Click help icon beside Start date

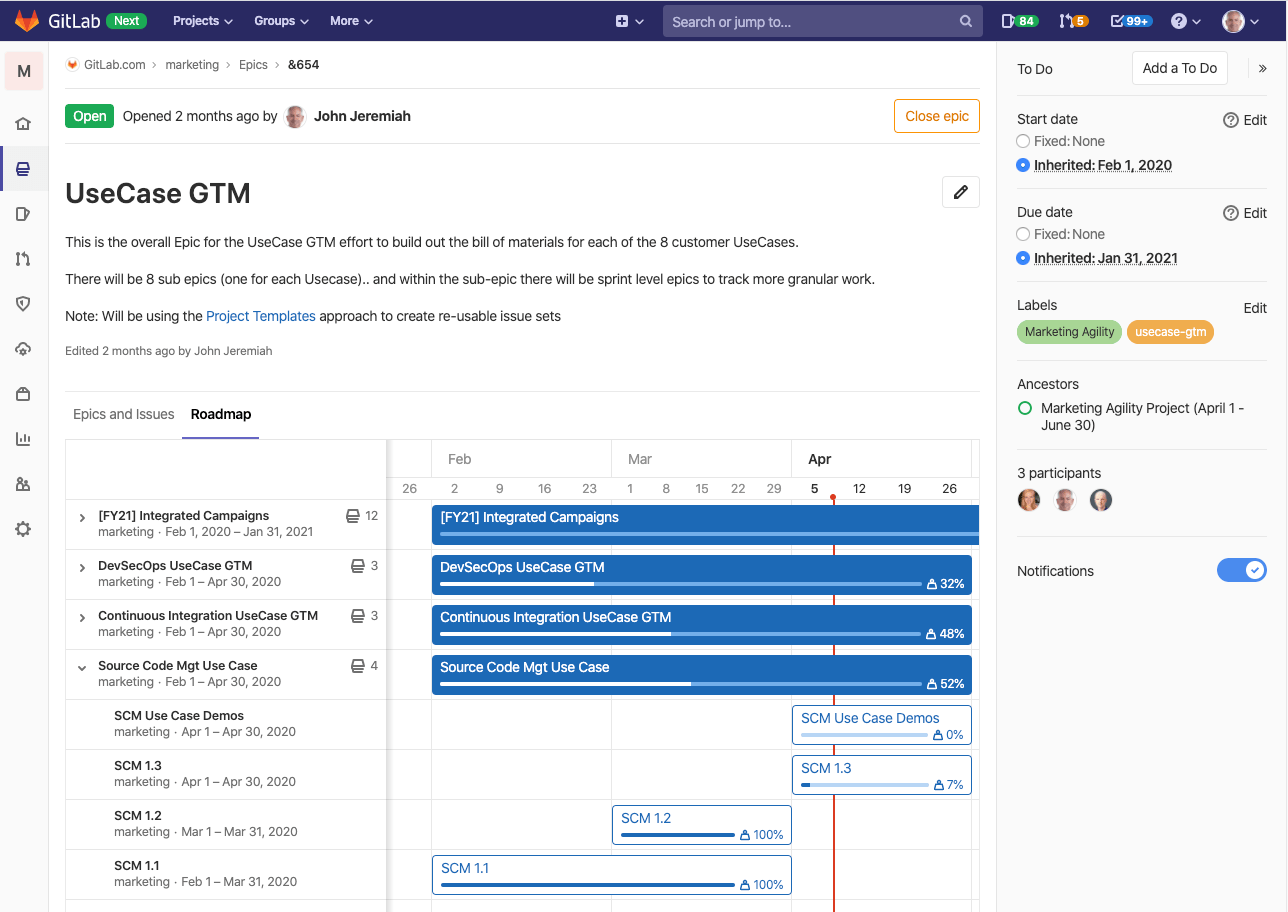click(1231, 120)
